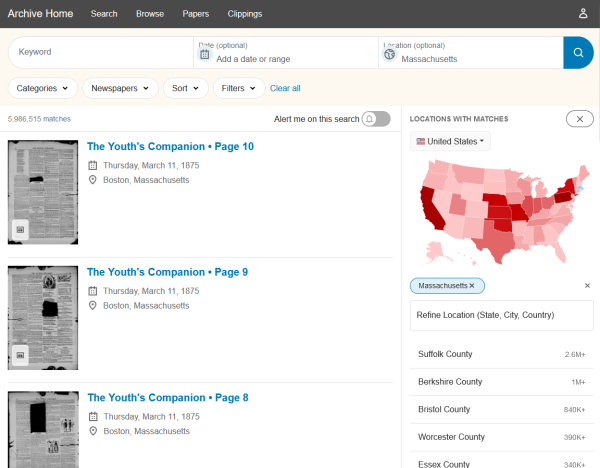The image size is (600, 468).
Task: Click image badge on Page 9 thumbnail
Action: pyautogui.click(x=20, y=355)
